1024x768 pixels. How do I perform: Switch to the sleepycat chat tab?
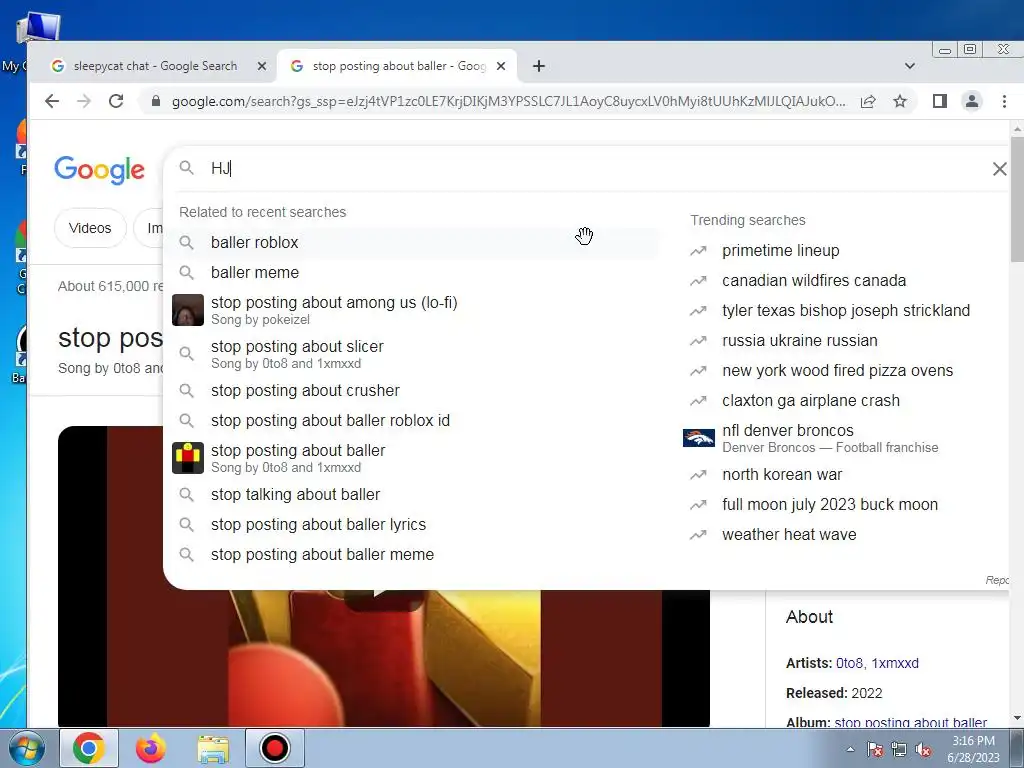155,66
